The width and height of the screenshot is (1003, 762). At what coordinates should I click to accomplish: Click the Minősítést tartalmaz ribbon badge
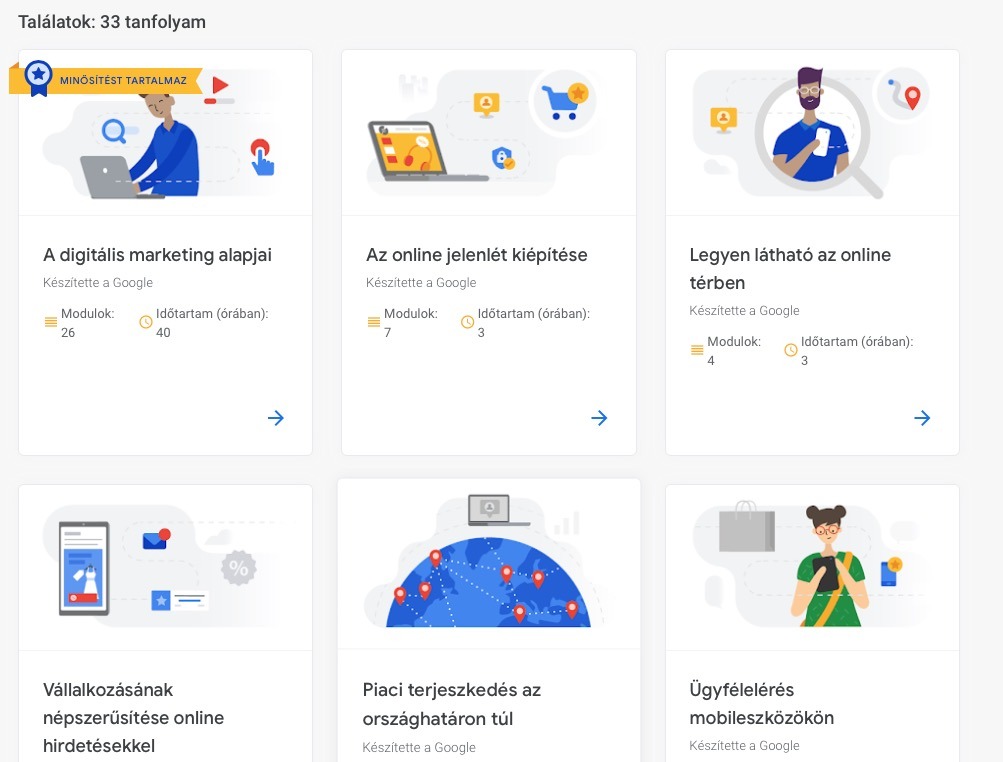[x=106, y=80]
